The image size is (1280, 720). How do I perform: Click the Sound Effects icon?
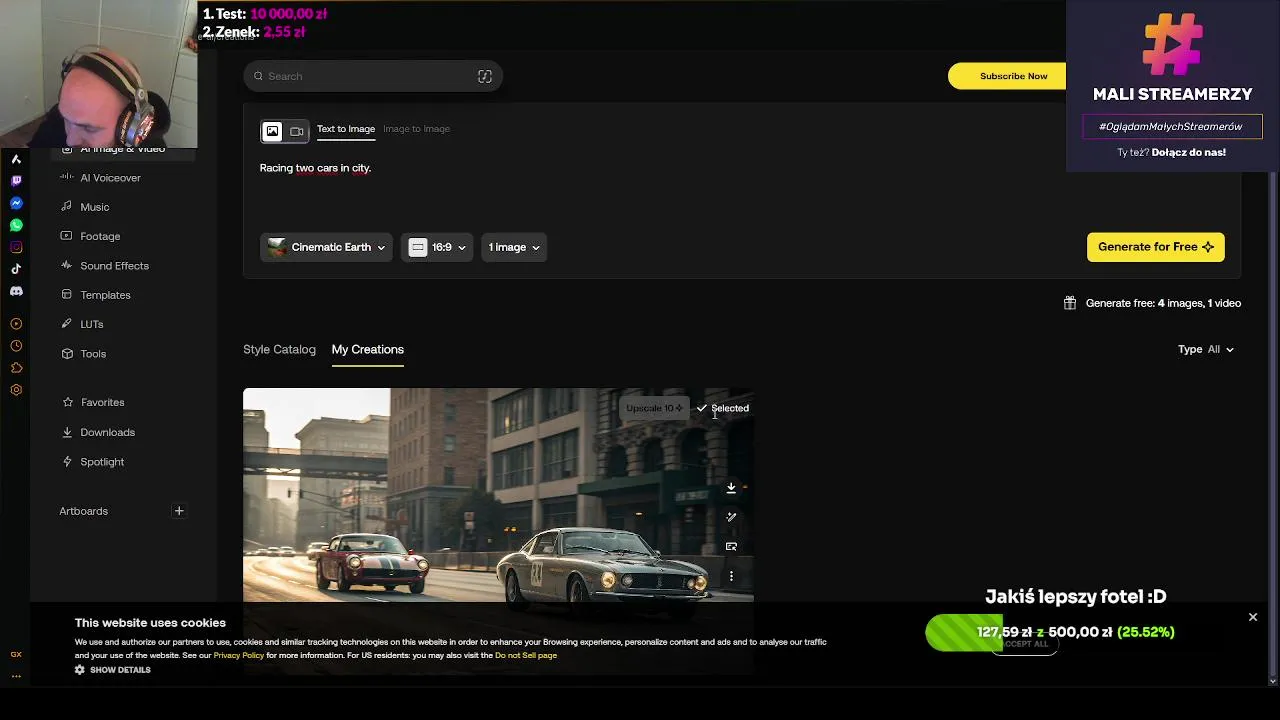[67, 266]
